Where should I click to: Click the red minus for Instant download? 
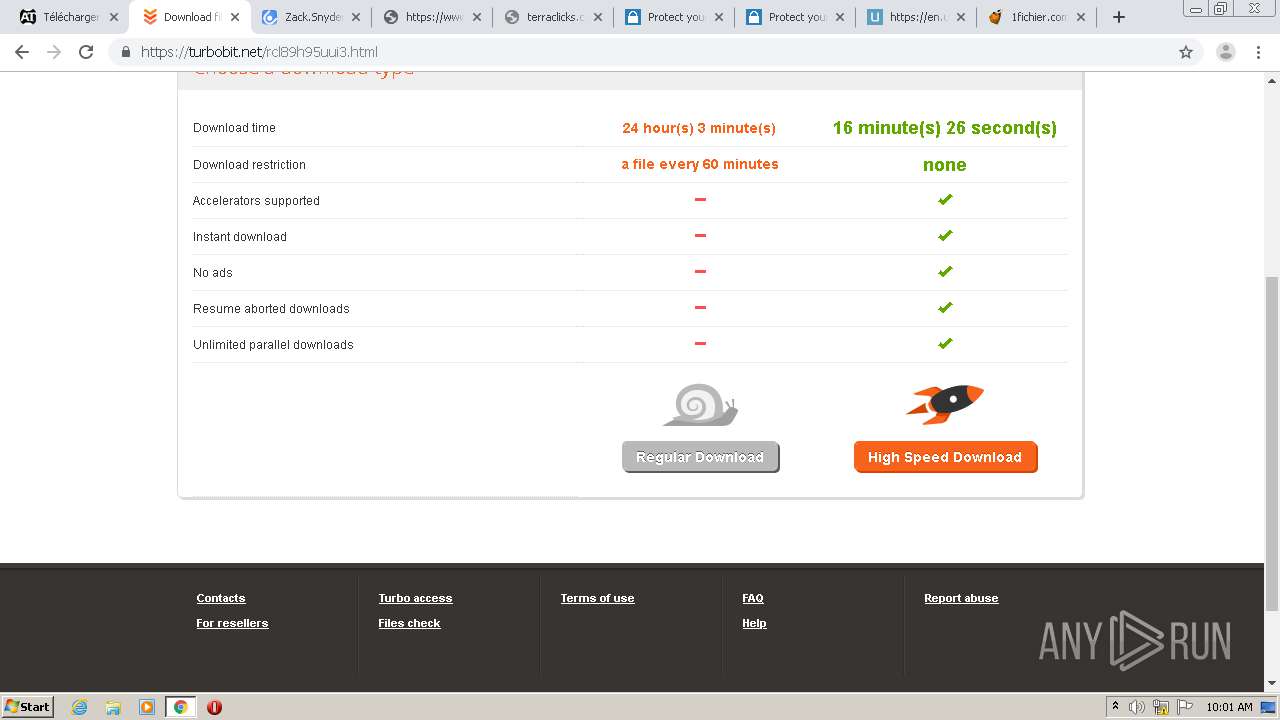click(700, 235)
